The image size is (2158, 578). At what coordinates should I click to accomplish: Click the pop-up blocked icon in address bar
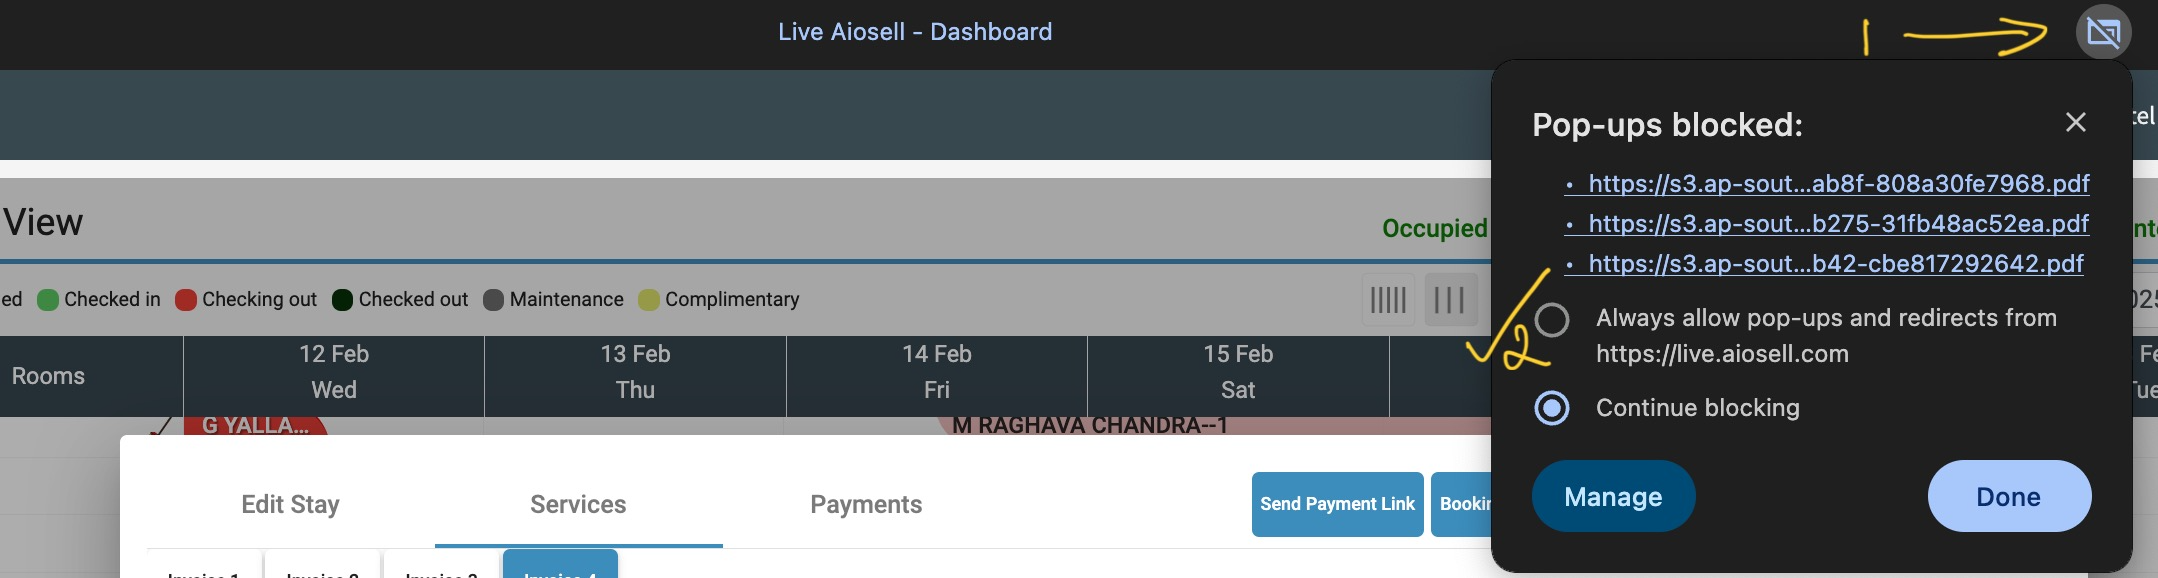tap(2103, 32)
